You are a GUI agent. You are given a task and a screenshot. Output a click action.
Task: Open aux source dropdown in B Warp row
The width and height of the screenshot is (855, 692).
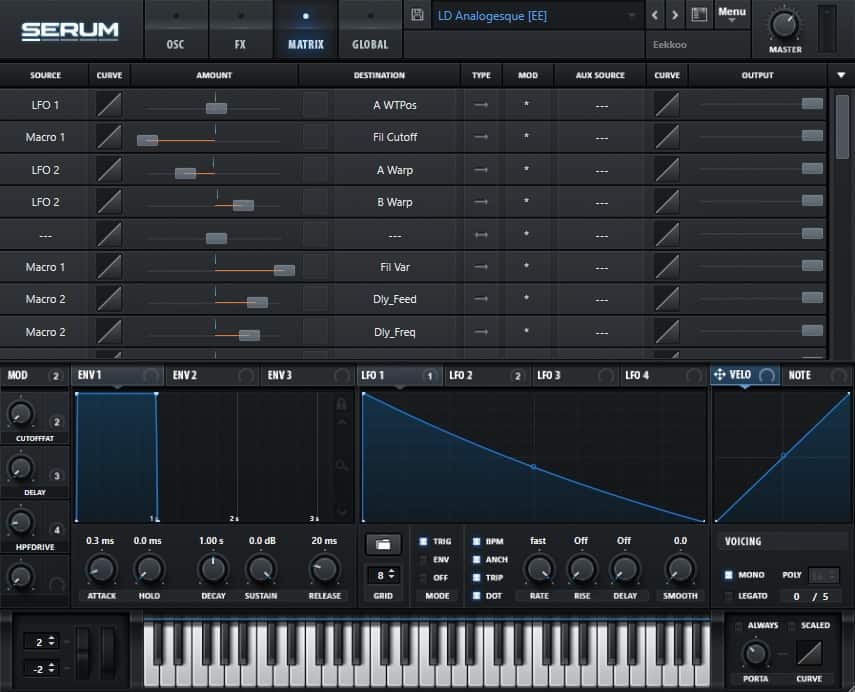(x=601, y=202)
